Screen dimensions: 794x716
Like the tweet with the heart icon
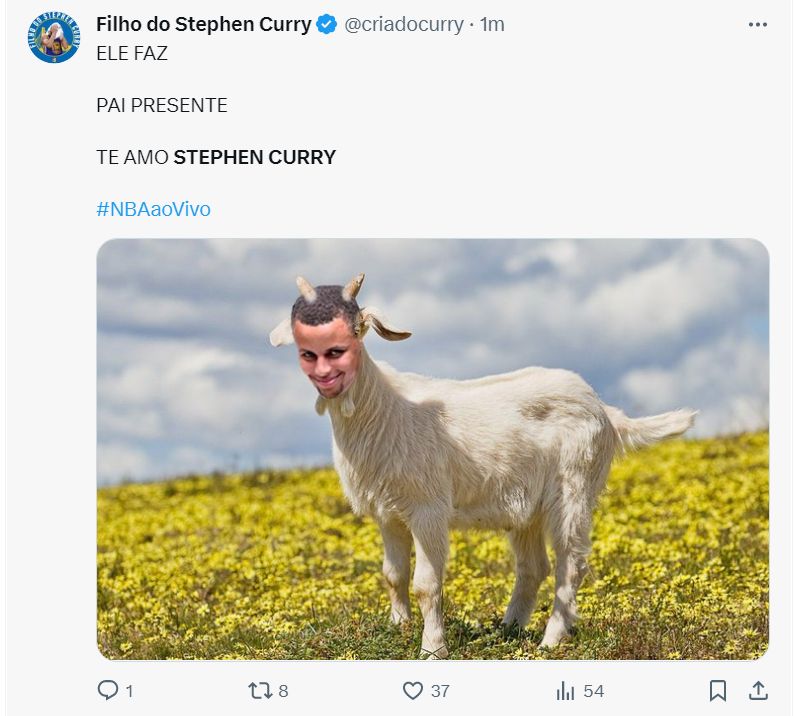tap(413, 690)
